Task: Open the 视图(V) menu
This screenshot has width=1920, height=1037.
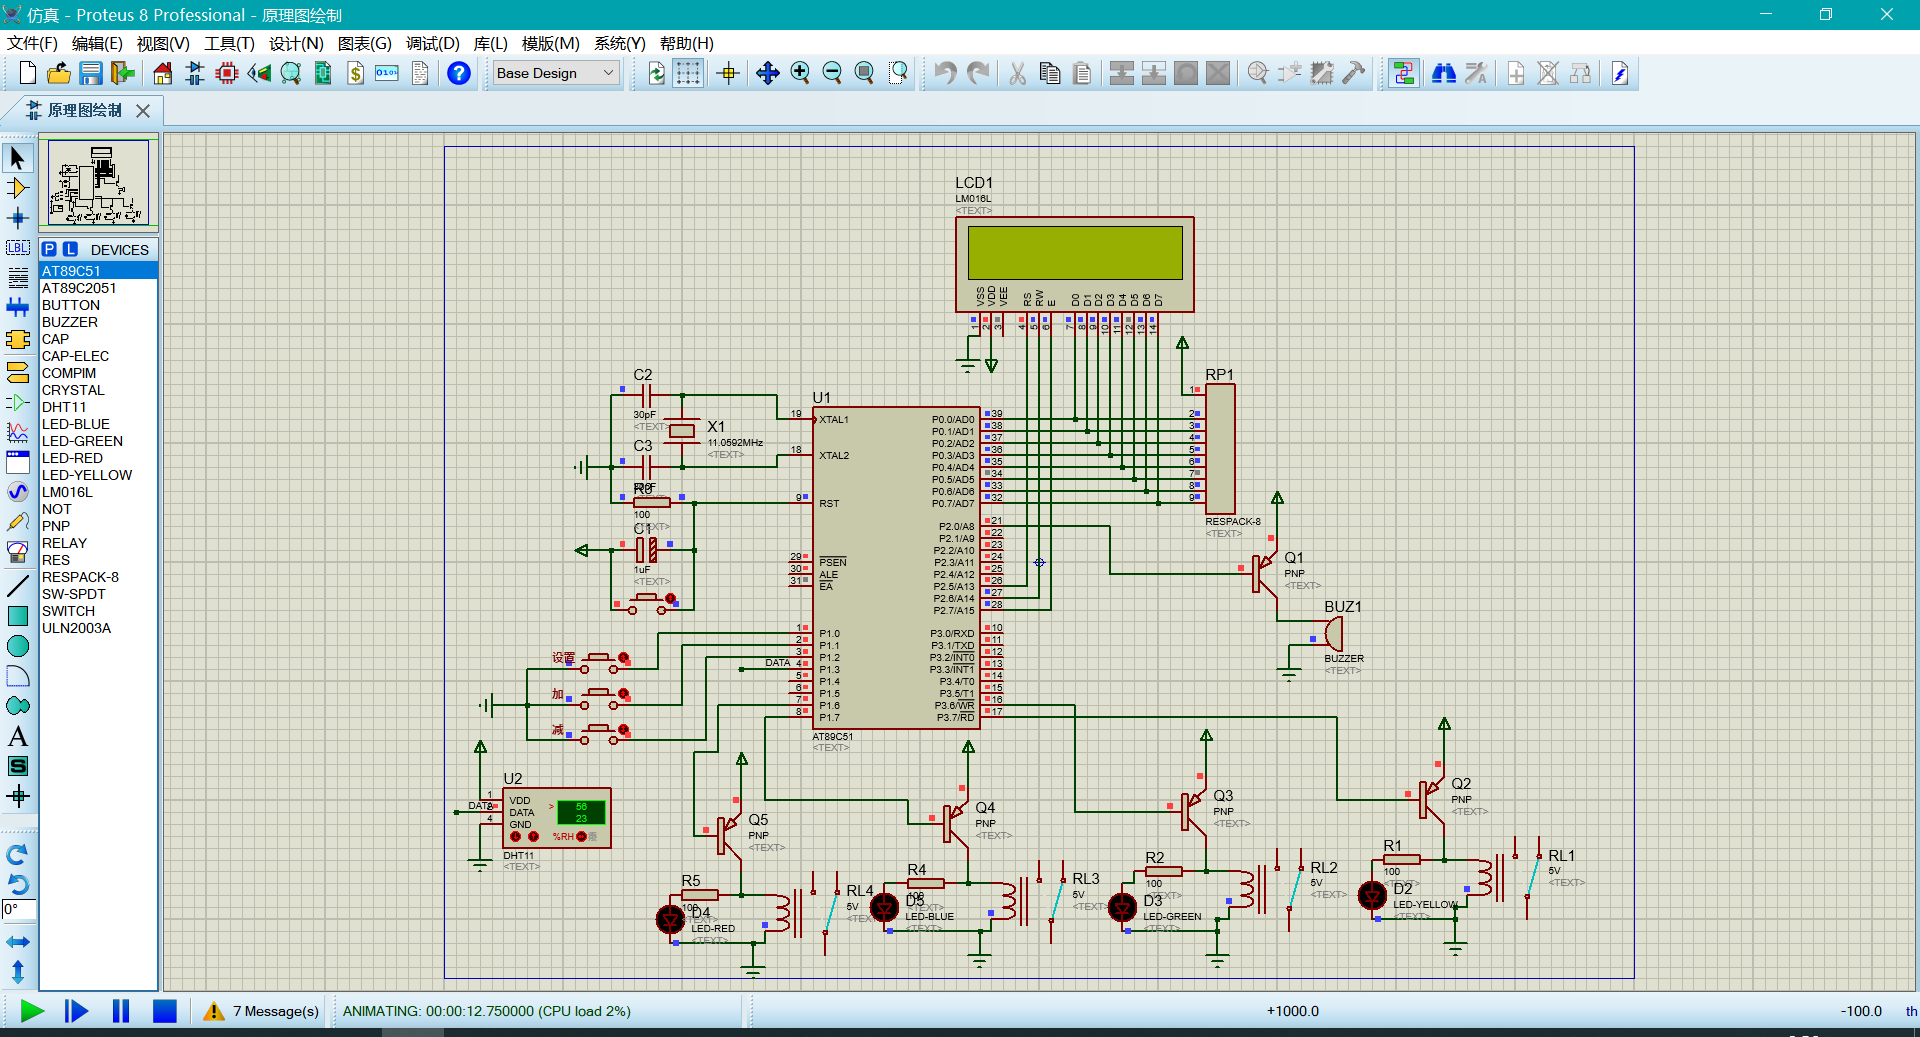Action: pos(163,43)
